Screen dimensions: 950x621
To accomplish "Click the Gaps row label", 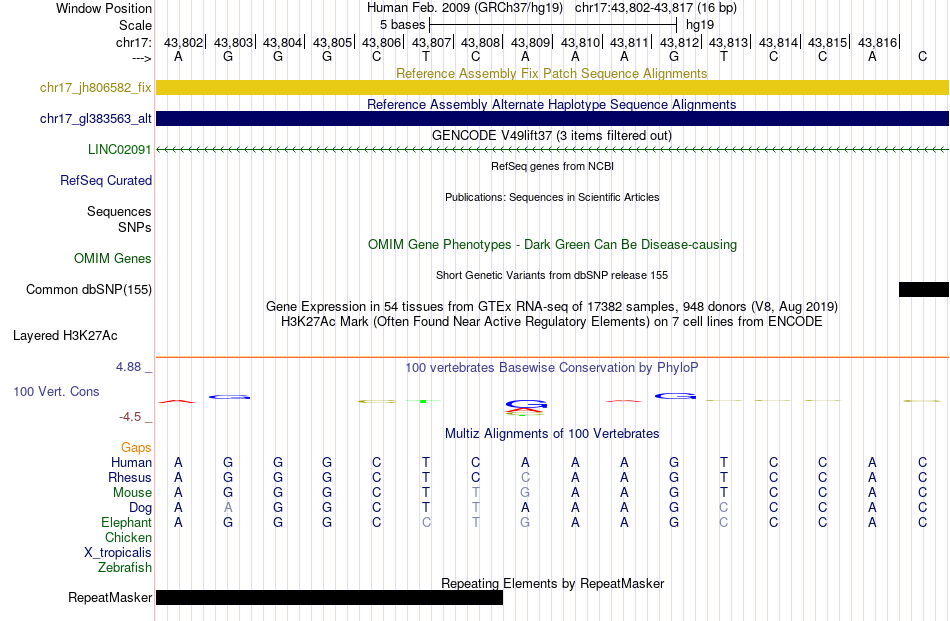I will point(136,447).
